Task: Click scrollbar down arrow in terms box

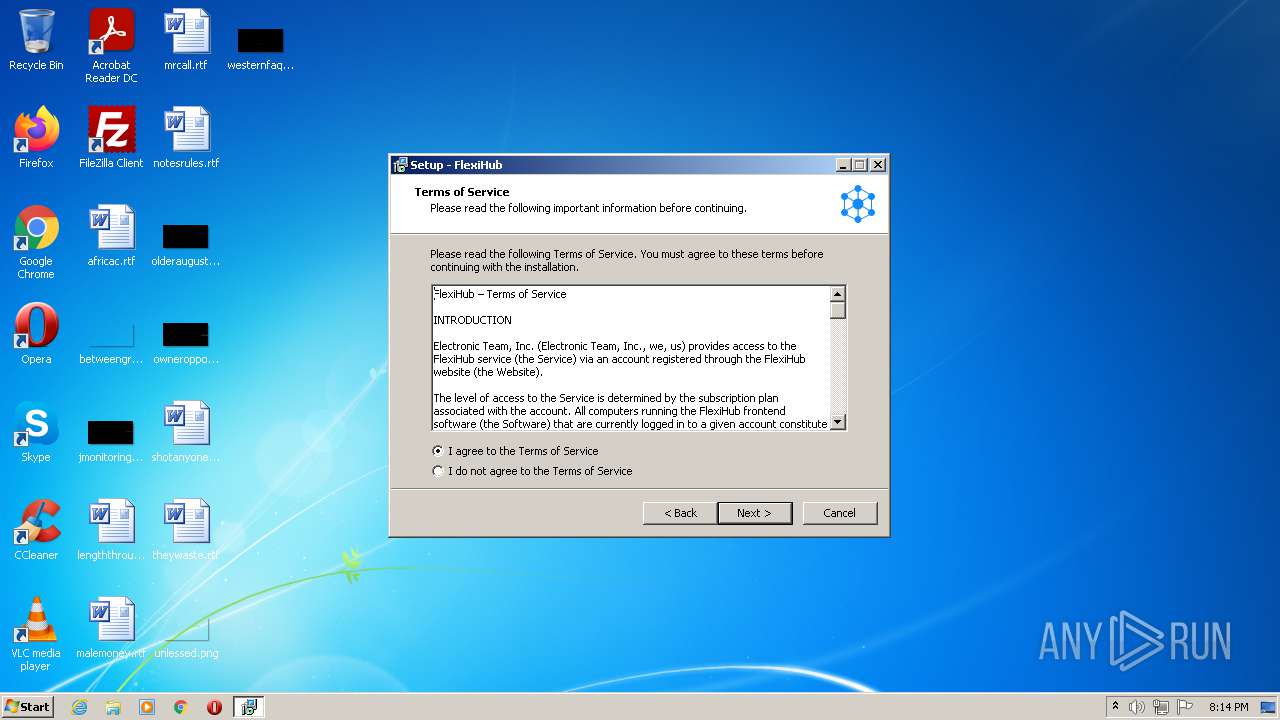Action: [x=838, y=422]
